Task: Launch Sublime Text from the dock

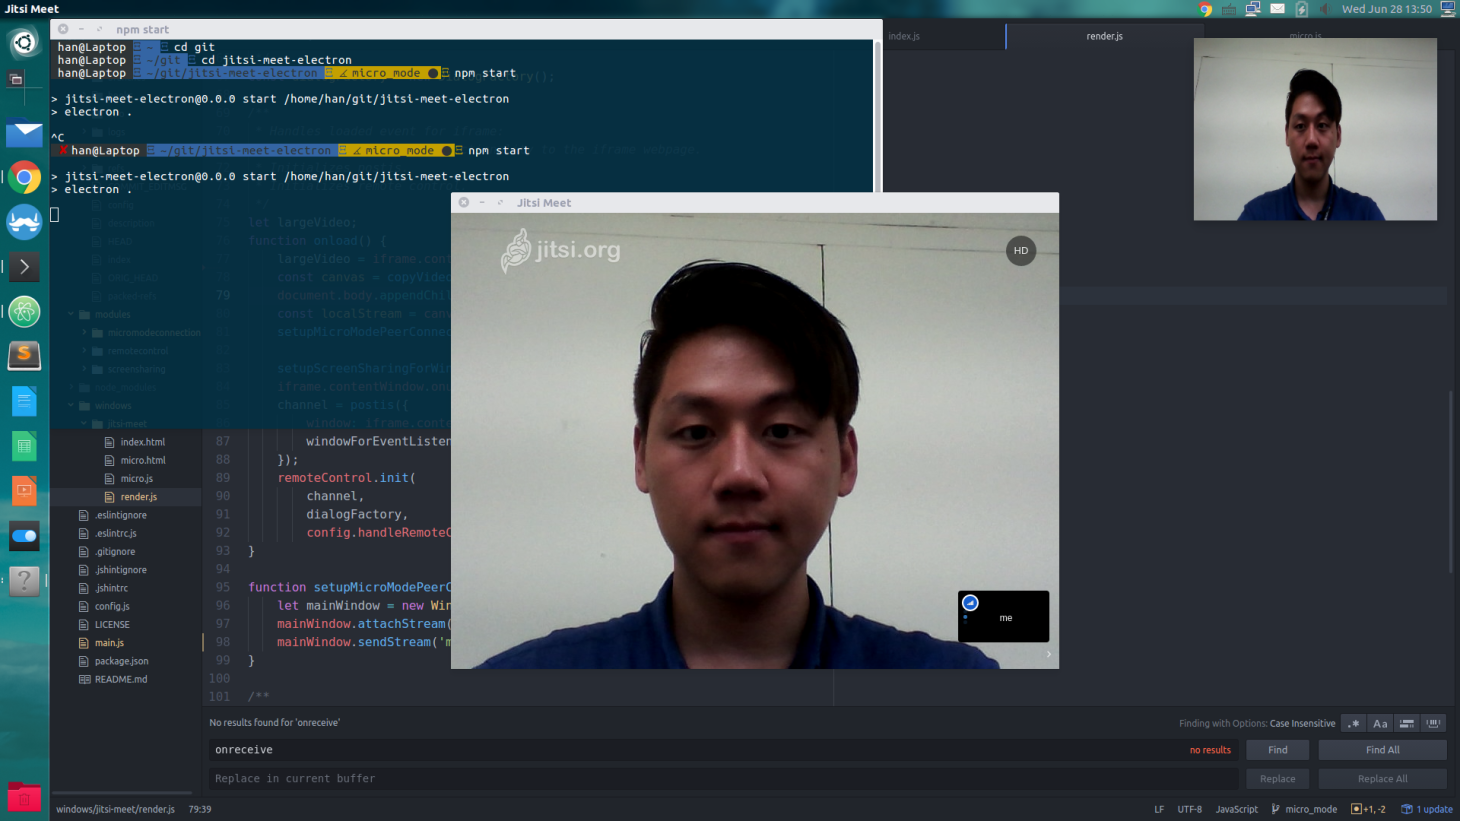Action: click(24, 355)
